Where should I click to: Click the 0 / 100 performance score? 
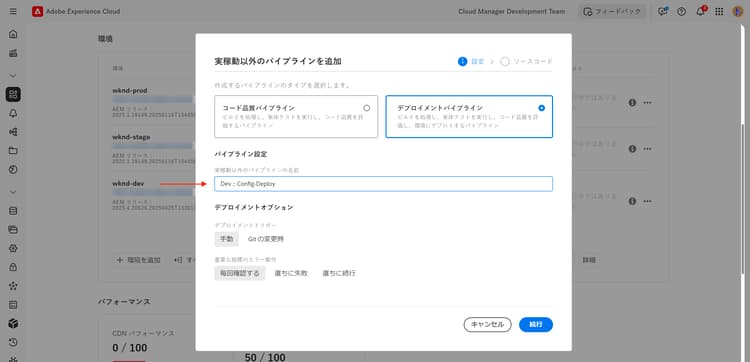click(130, 348)
